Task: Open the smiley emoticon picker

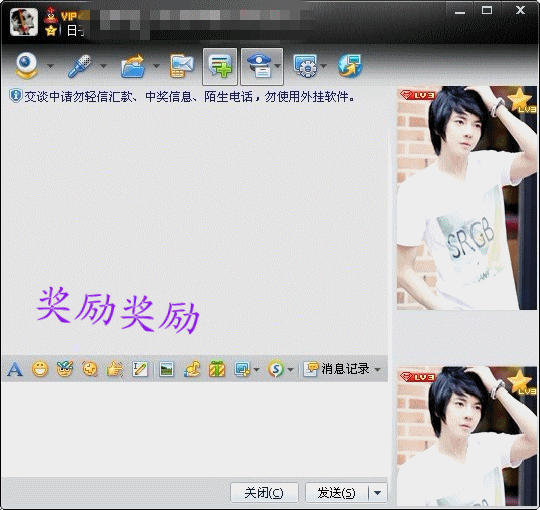Action: (x=40, y=370)
